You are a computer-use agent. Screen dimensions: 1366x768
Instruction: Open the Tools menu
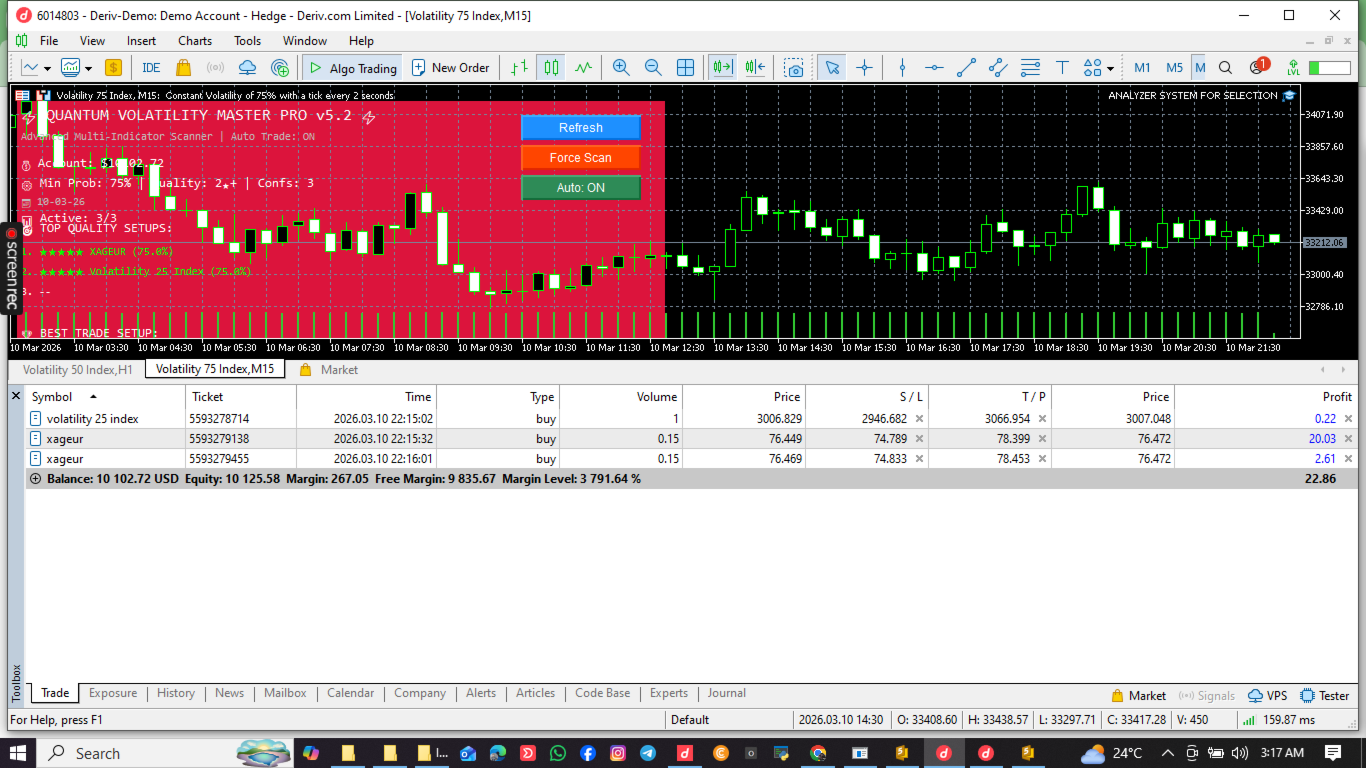[x=247, y=41]
